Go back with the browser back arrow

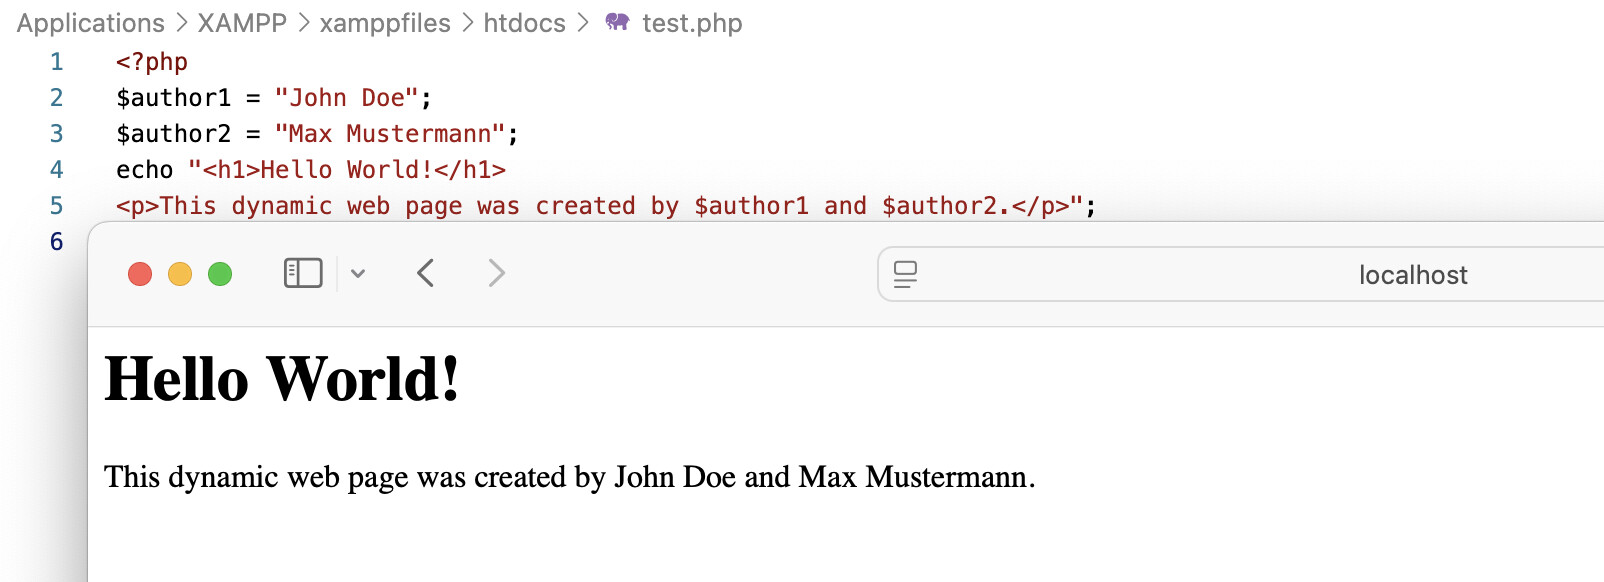426,273
